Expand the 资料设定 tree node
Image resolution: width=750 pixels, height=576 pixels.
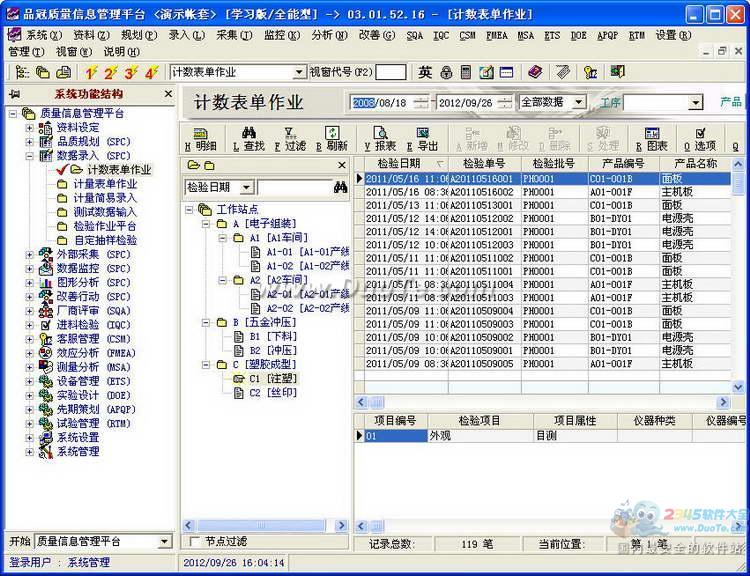pyautogui.click(x=29, y=128)
